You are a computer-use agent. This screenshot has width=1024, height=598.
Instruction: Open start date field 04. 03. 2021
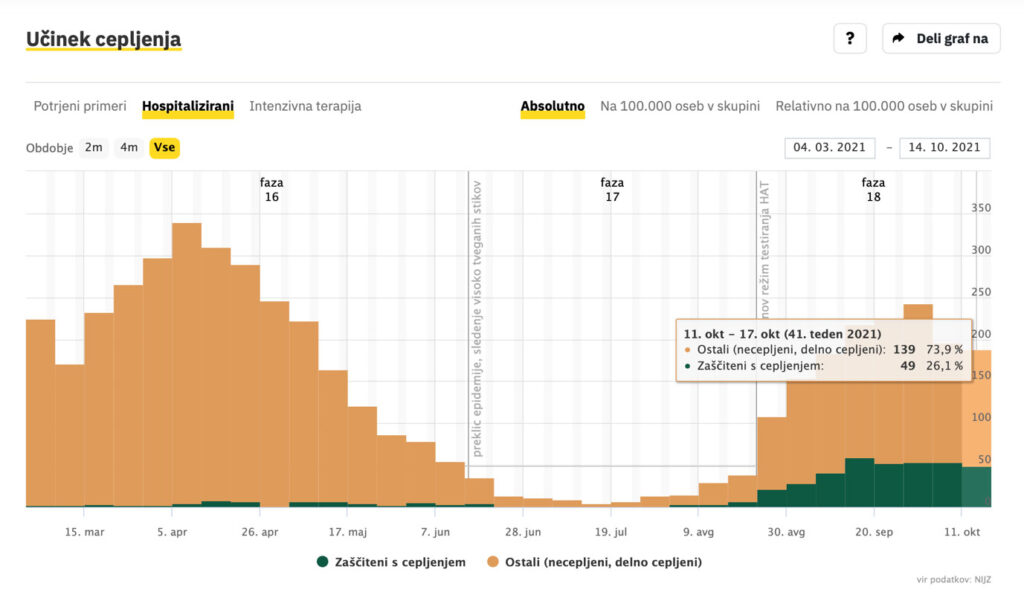click(x=830, y=148)
